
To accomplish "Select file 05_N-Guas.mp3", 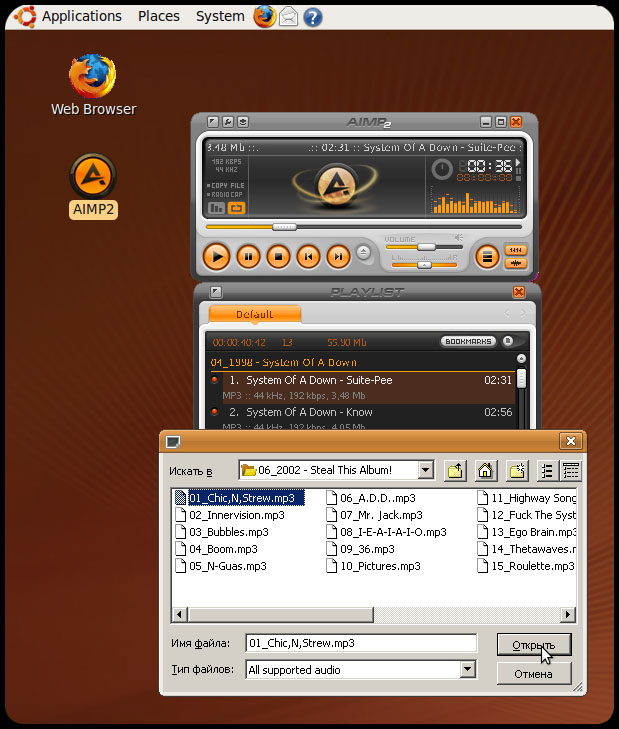I will click(x=221, y=566).
